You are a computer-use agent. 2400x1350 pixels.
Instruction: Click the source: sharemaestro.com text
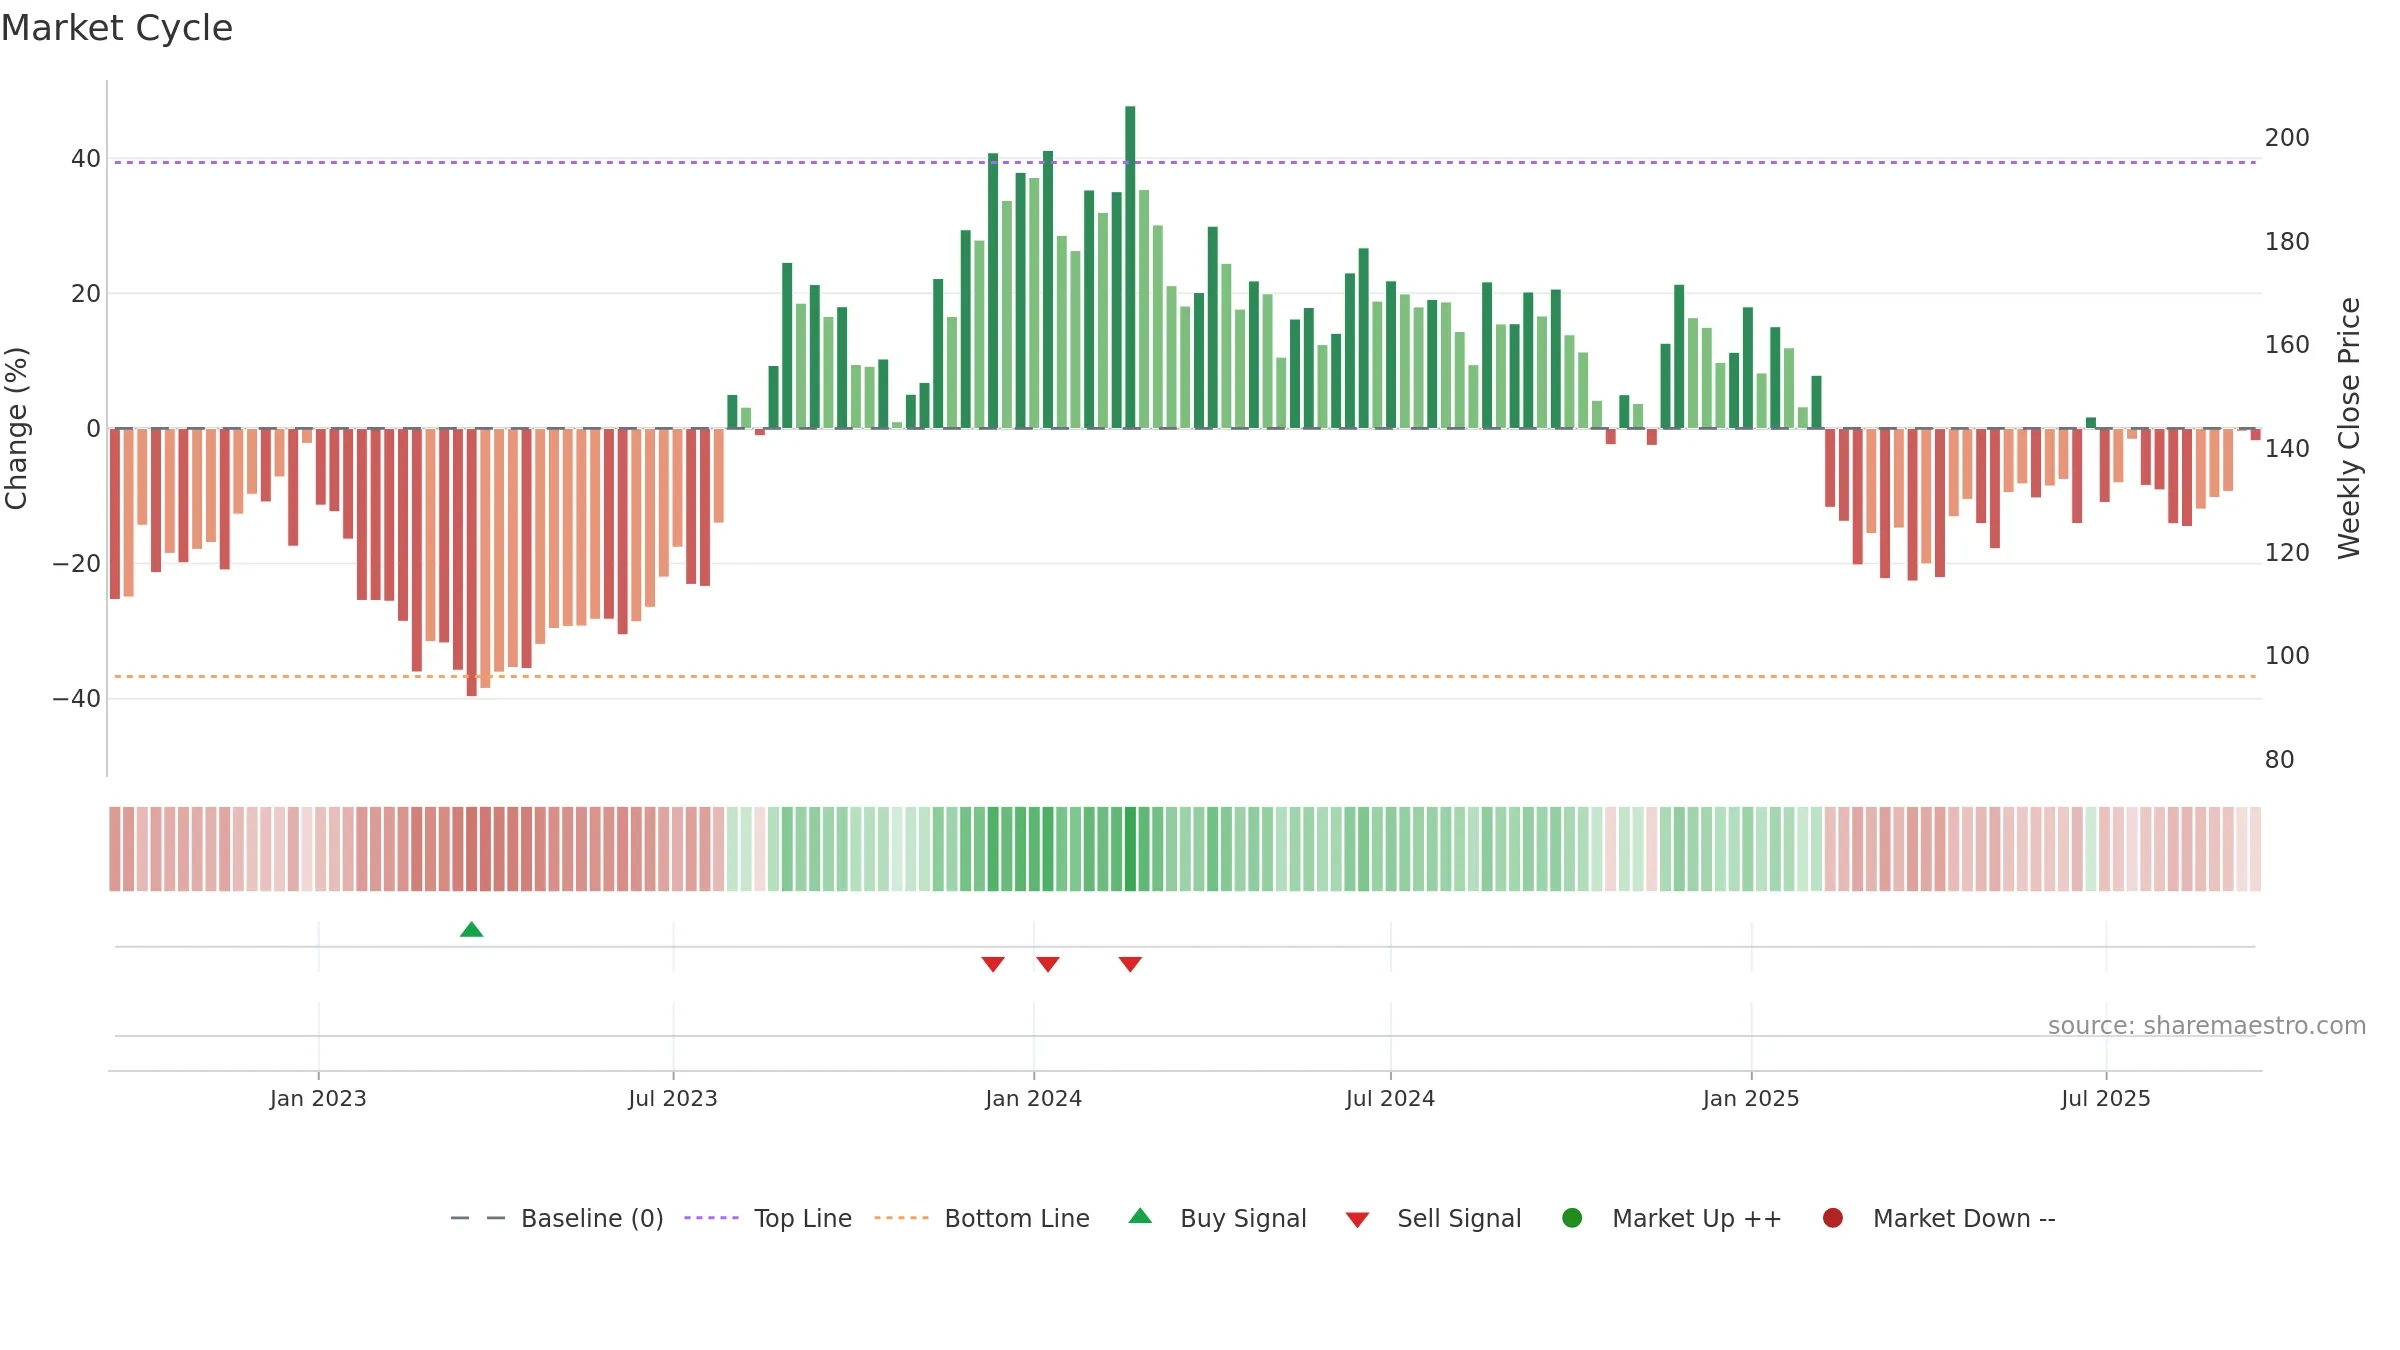pos(2207,1026)
